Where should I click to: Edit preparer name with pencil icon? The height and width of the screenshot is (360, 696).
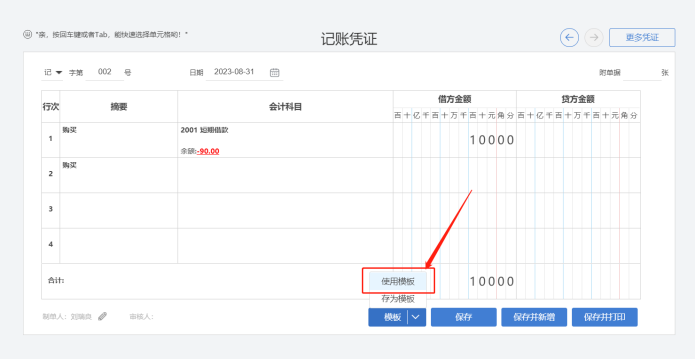coord(103,316)
